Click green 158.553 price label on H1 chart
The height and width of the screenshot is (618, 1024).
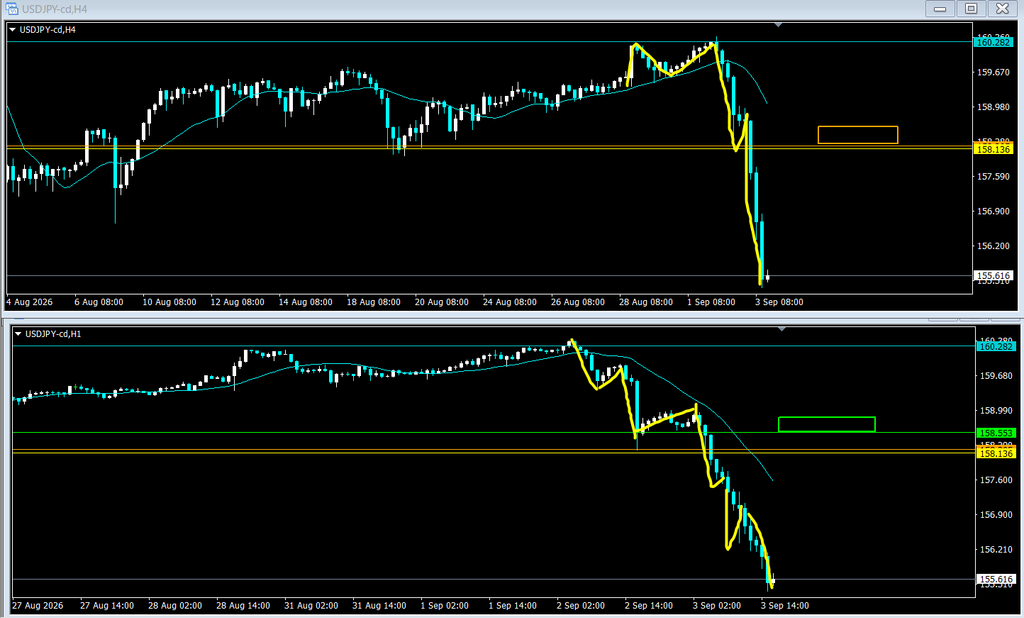[x=996, y=433]
